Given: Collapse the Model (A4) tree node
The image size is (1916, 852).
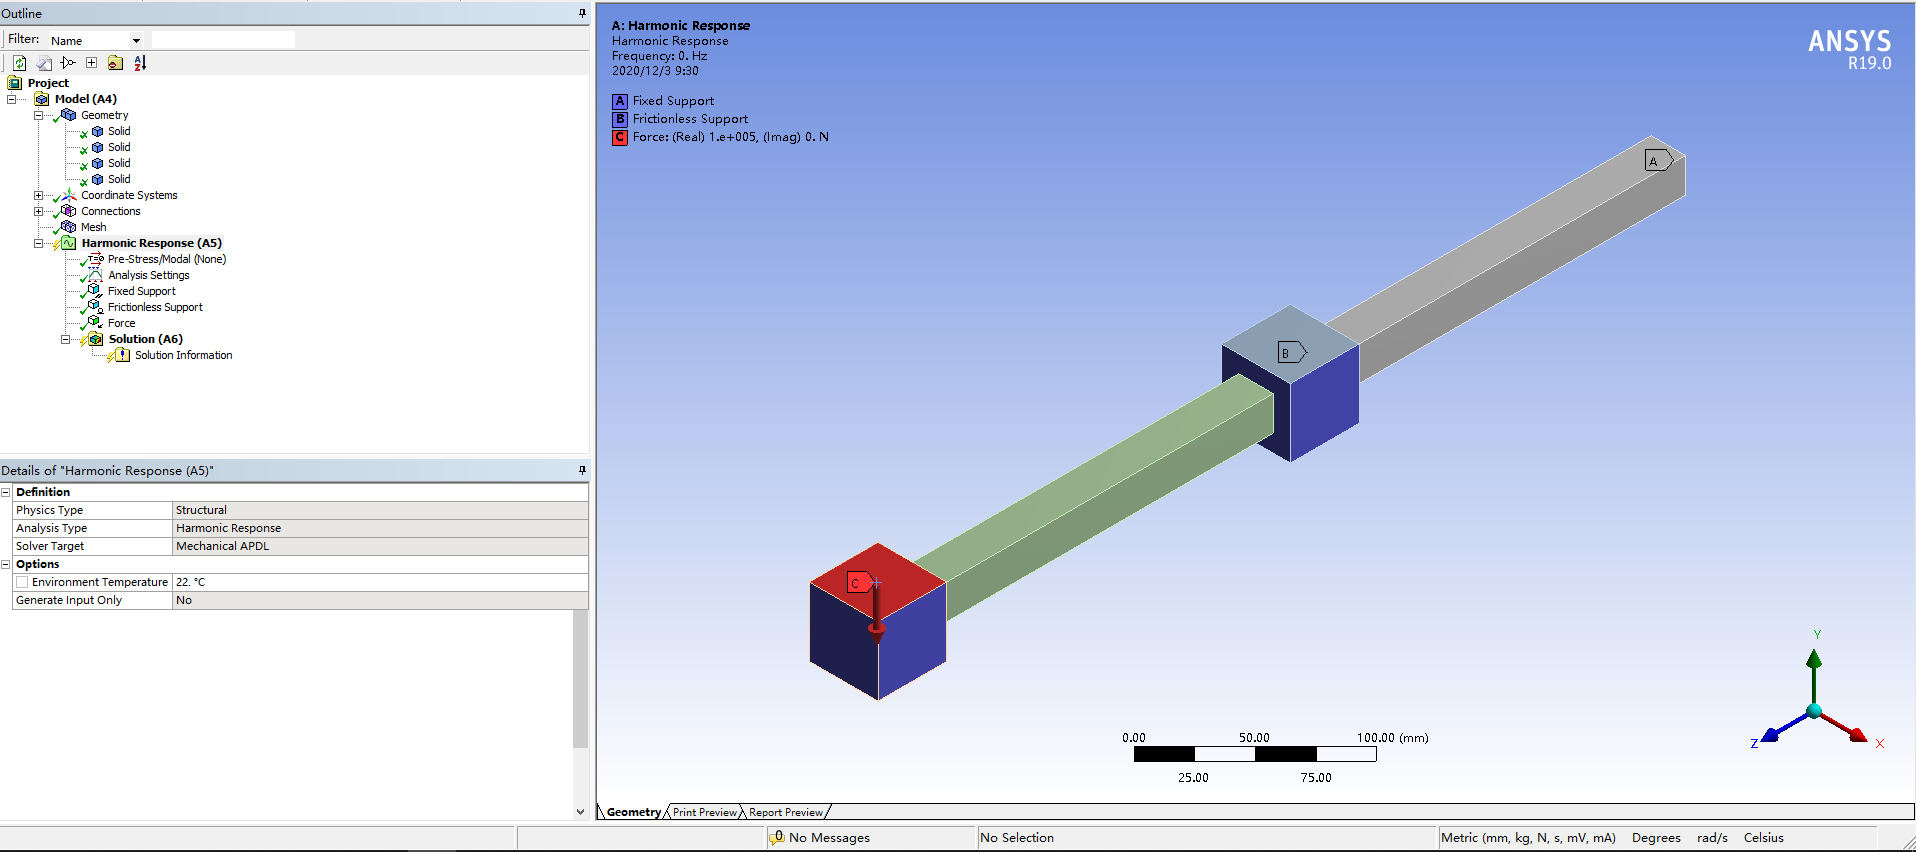Looking at the screenshot, I should (12, 99).
